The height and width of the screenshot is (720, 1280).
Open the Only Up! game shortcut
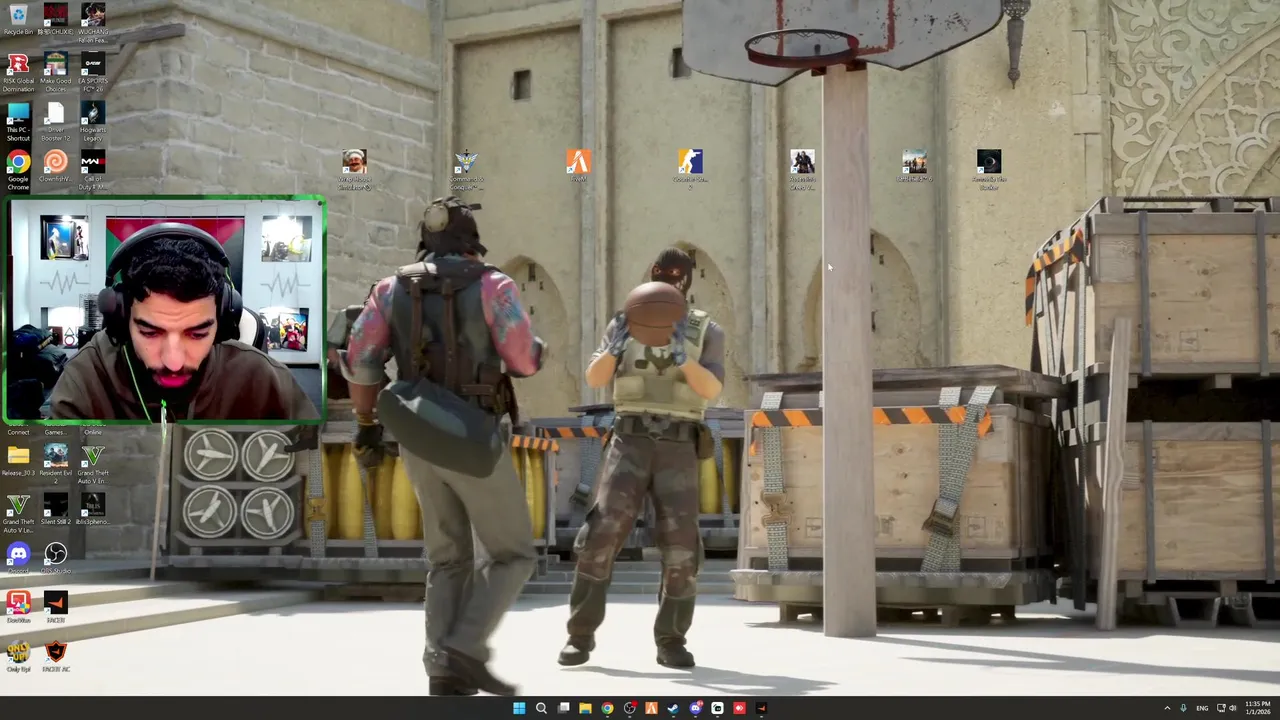pyautogui.click(x=18, y=656)
